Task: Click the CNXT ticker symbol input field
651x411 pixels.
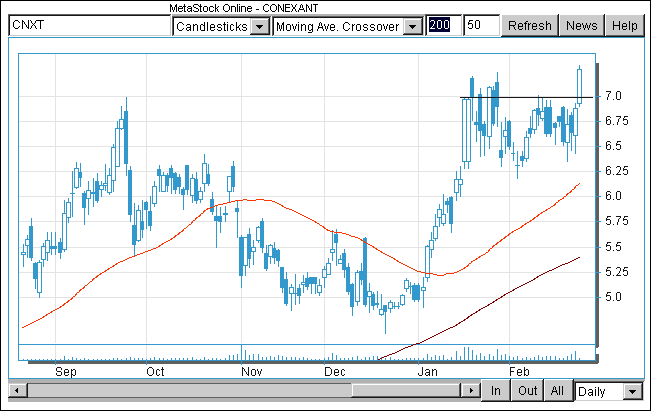Action: pyautogui.click(x=89, y=25)
